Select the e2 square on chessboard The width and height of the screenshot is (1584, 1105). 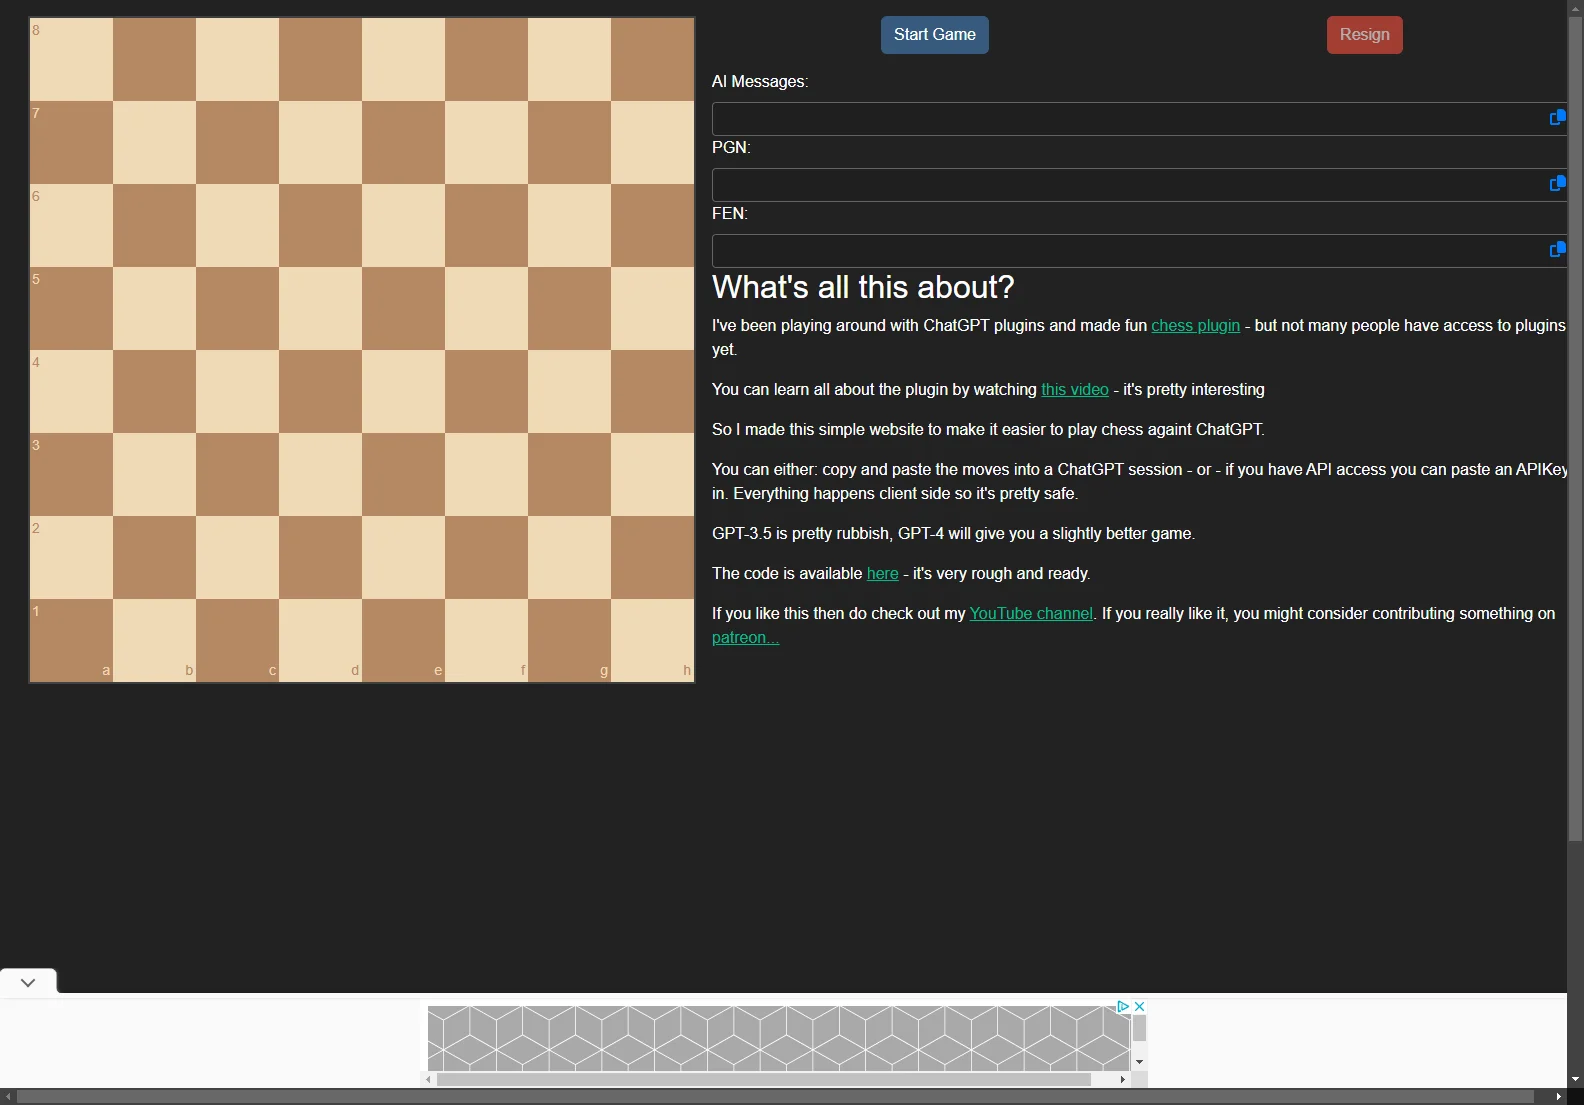403,557
